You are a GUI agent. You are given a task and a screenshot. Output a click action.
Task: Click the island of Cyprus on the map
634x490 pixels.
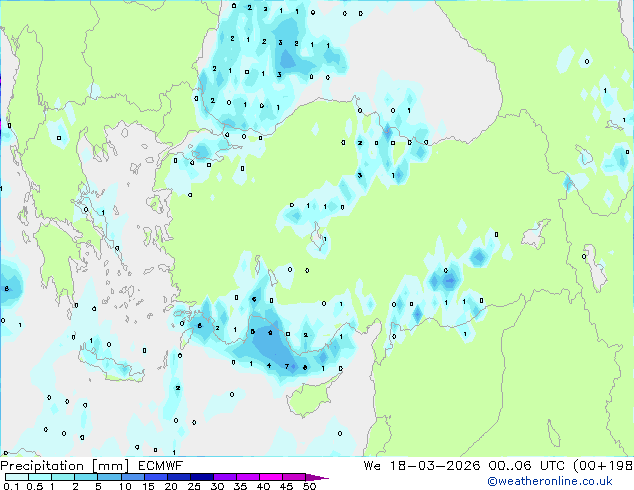(x=309, y=398)
